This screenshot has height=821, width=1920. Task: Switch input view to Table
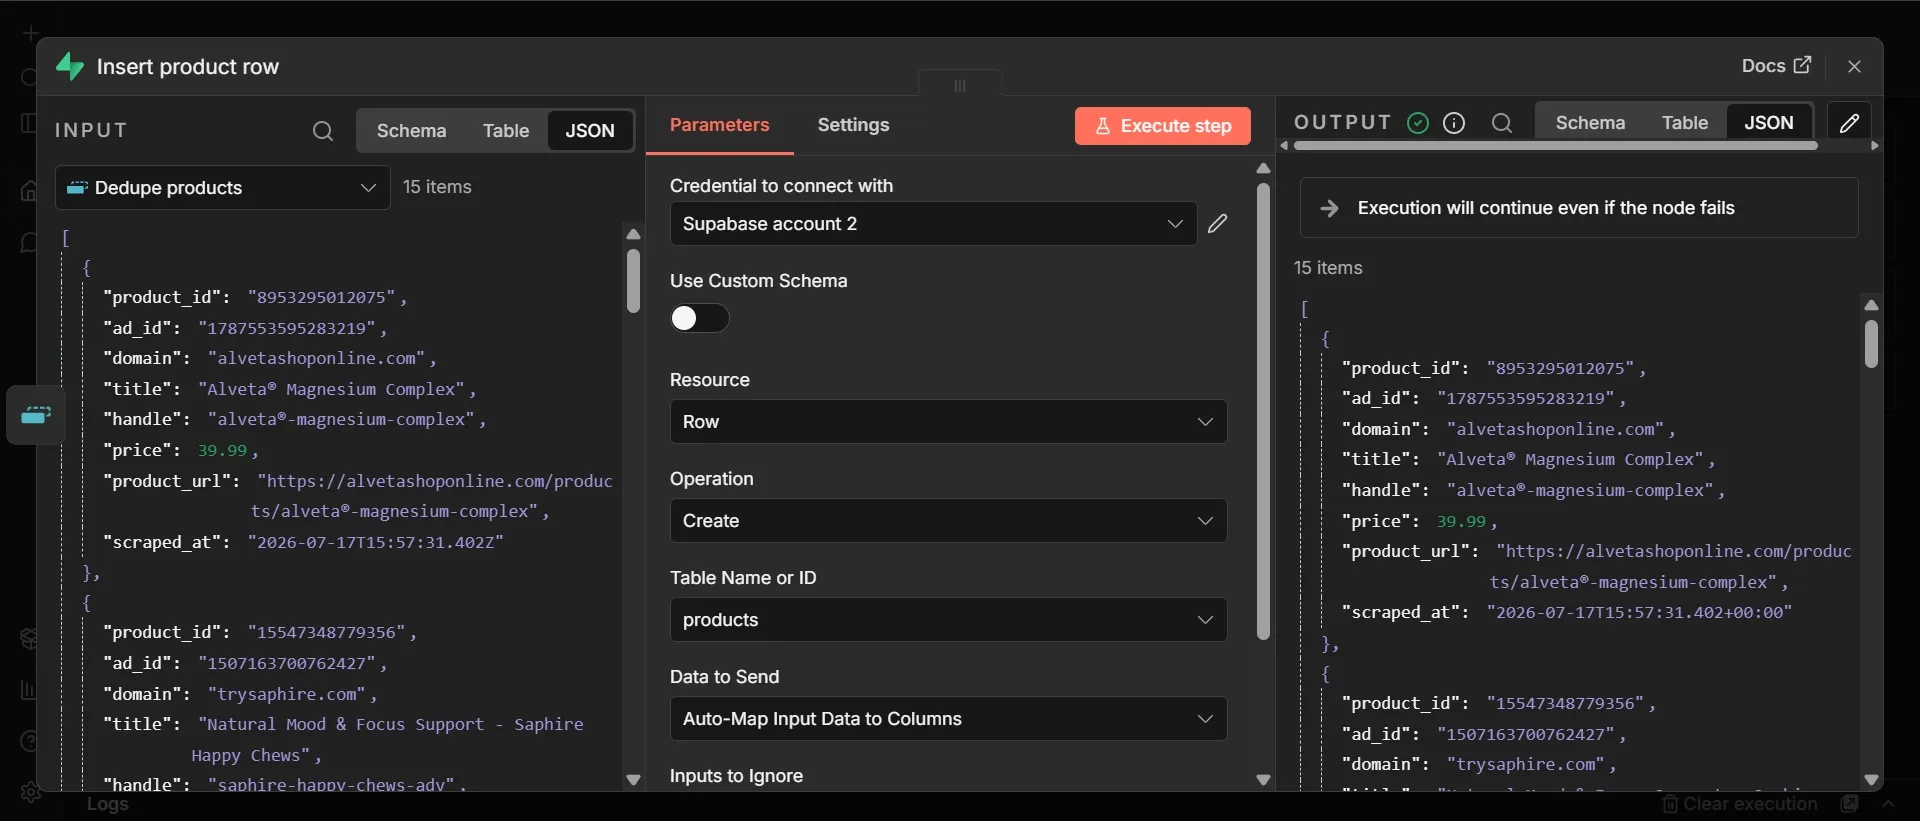[506, 131]
